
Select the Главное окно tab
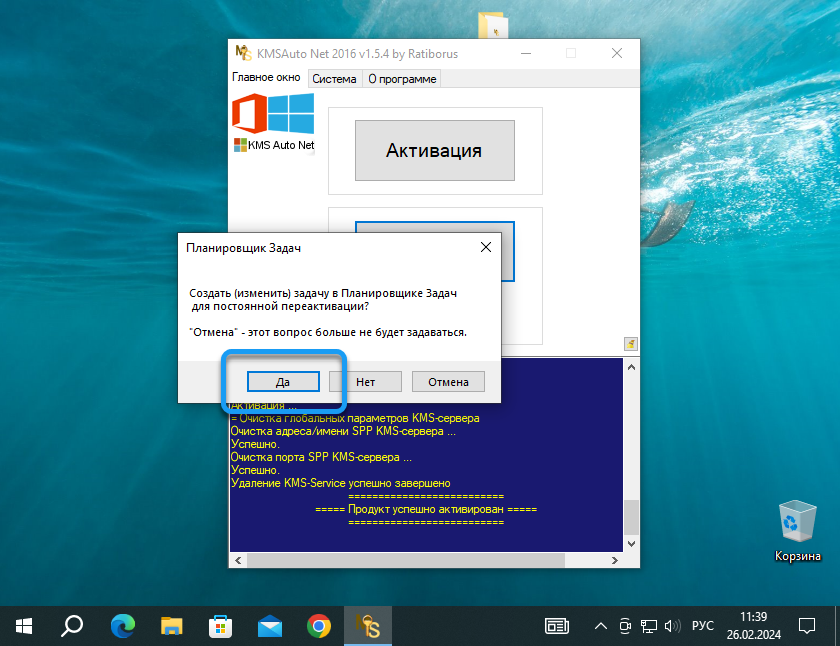[266, 77]
